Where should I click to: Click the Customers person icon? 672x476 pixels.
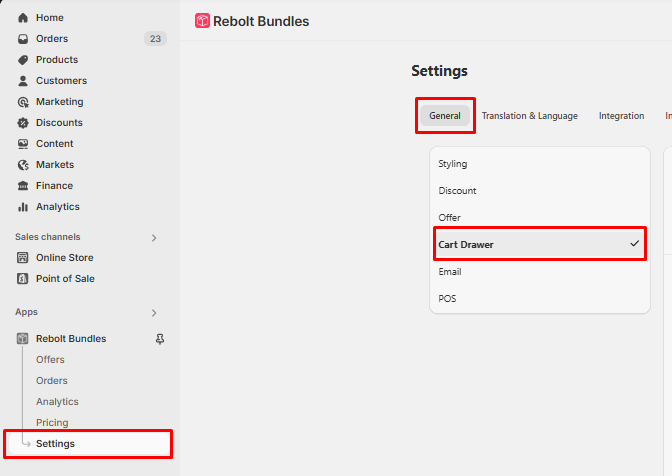click(x=23, y=81)
